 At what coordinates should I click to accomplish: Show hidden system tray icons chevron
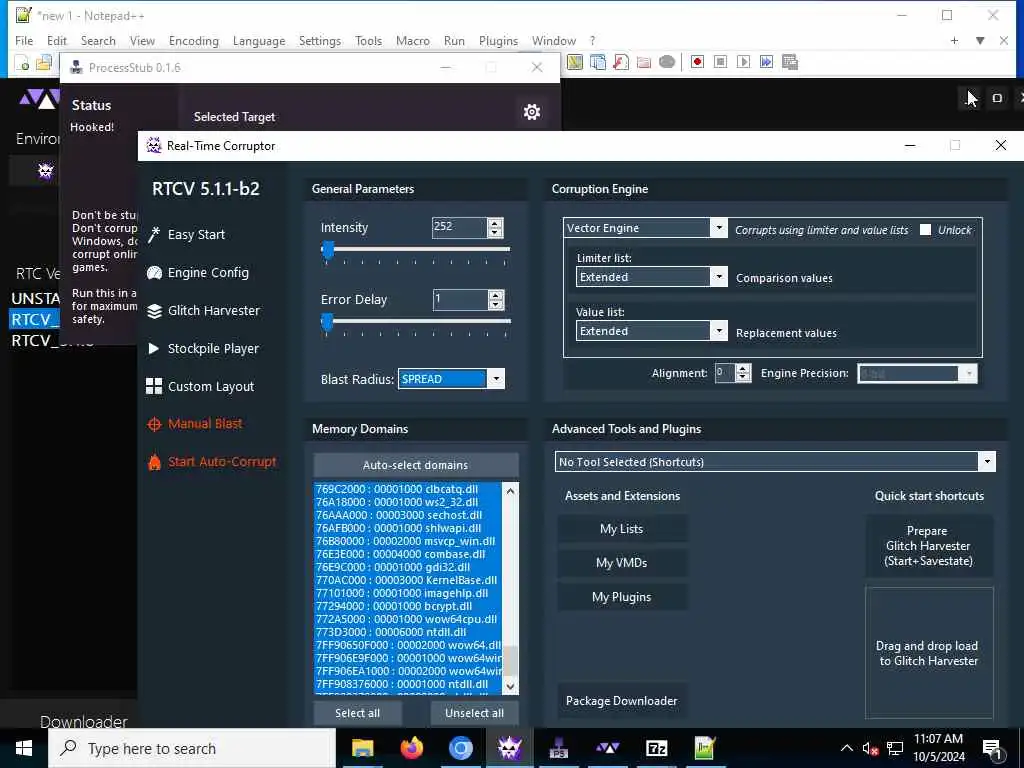click(846, 748)
